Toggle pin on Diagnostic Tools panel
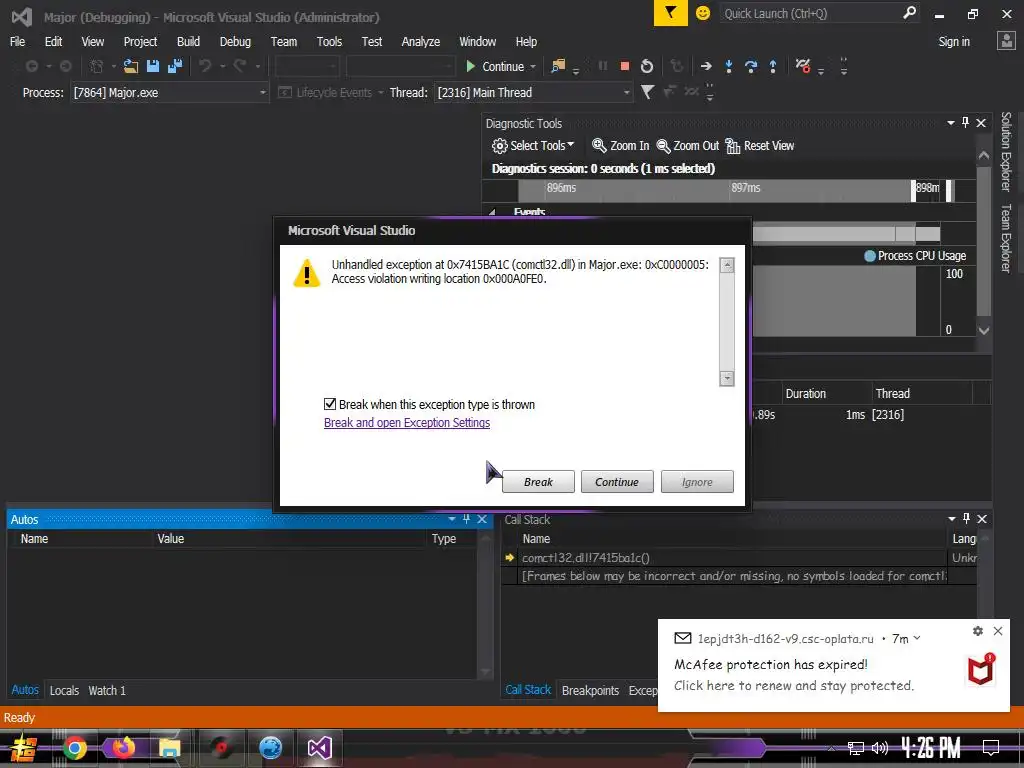 click(x=966, y=123)
